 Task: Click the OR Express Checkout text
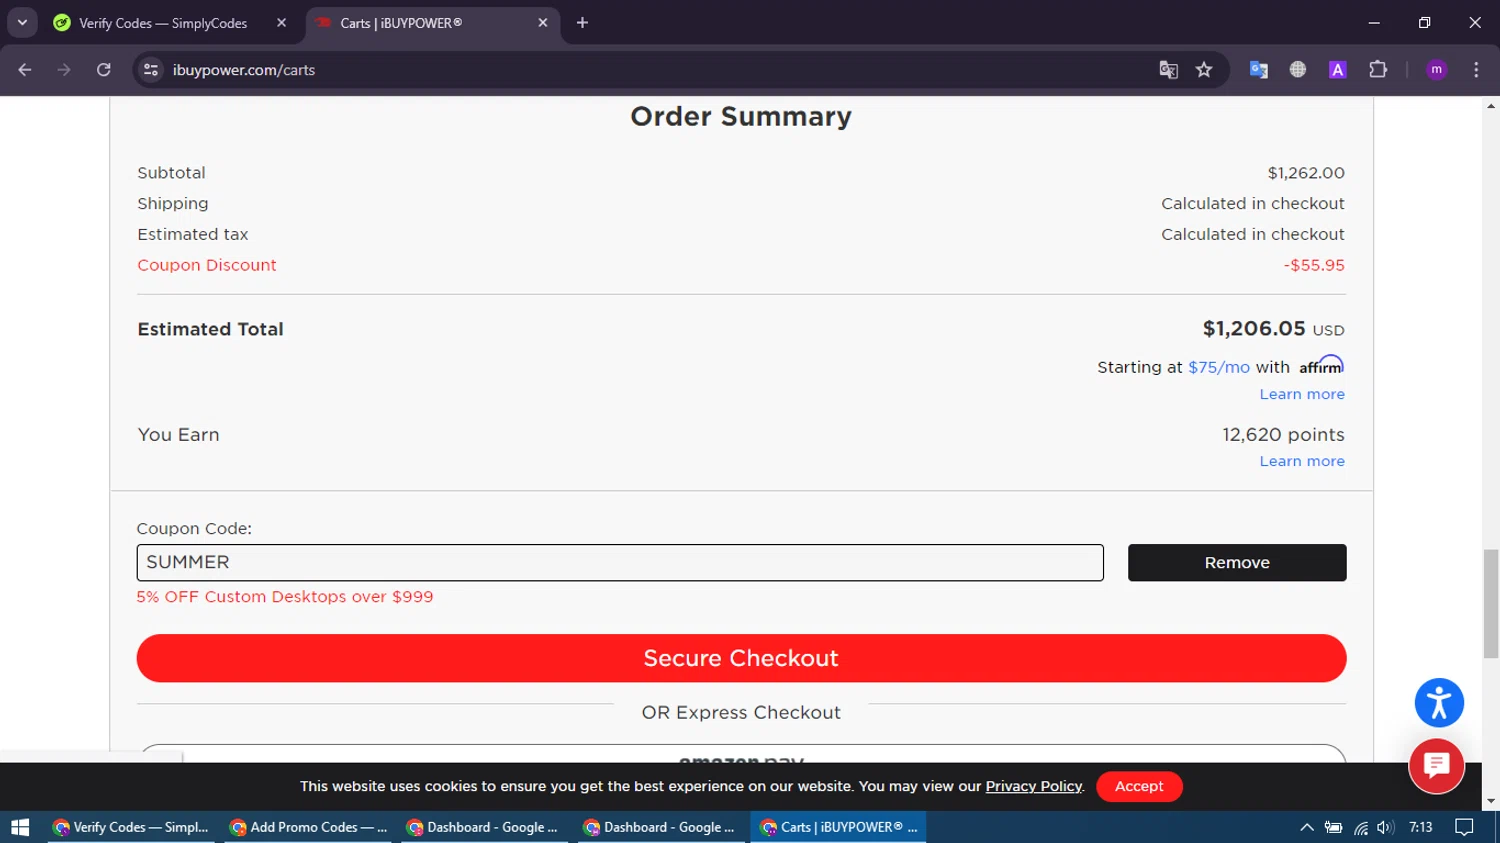click(x=741, y=713)
